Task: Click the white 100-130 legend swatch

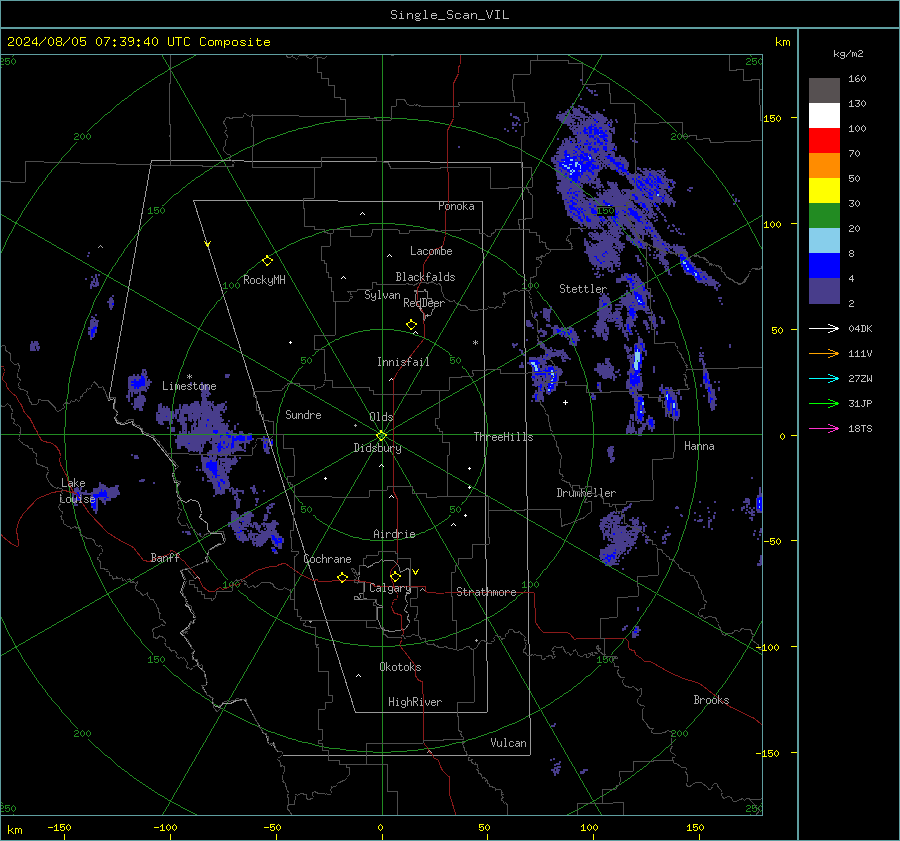Action: click(x=824, y=115)
